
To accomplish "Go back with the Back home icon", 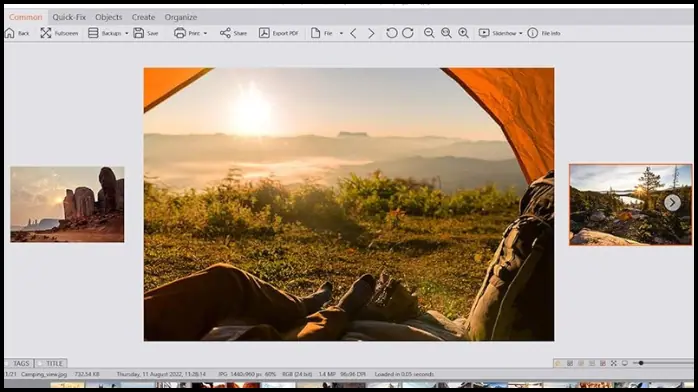I will tap(10, 33).
